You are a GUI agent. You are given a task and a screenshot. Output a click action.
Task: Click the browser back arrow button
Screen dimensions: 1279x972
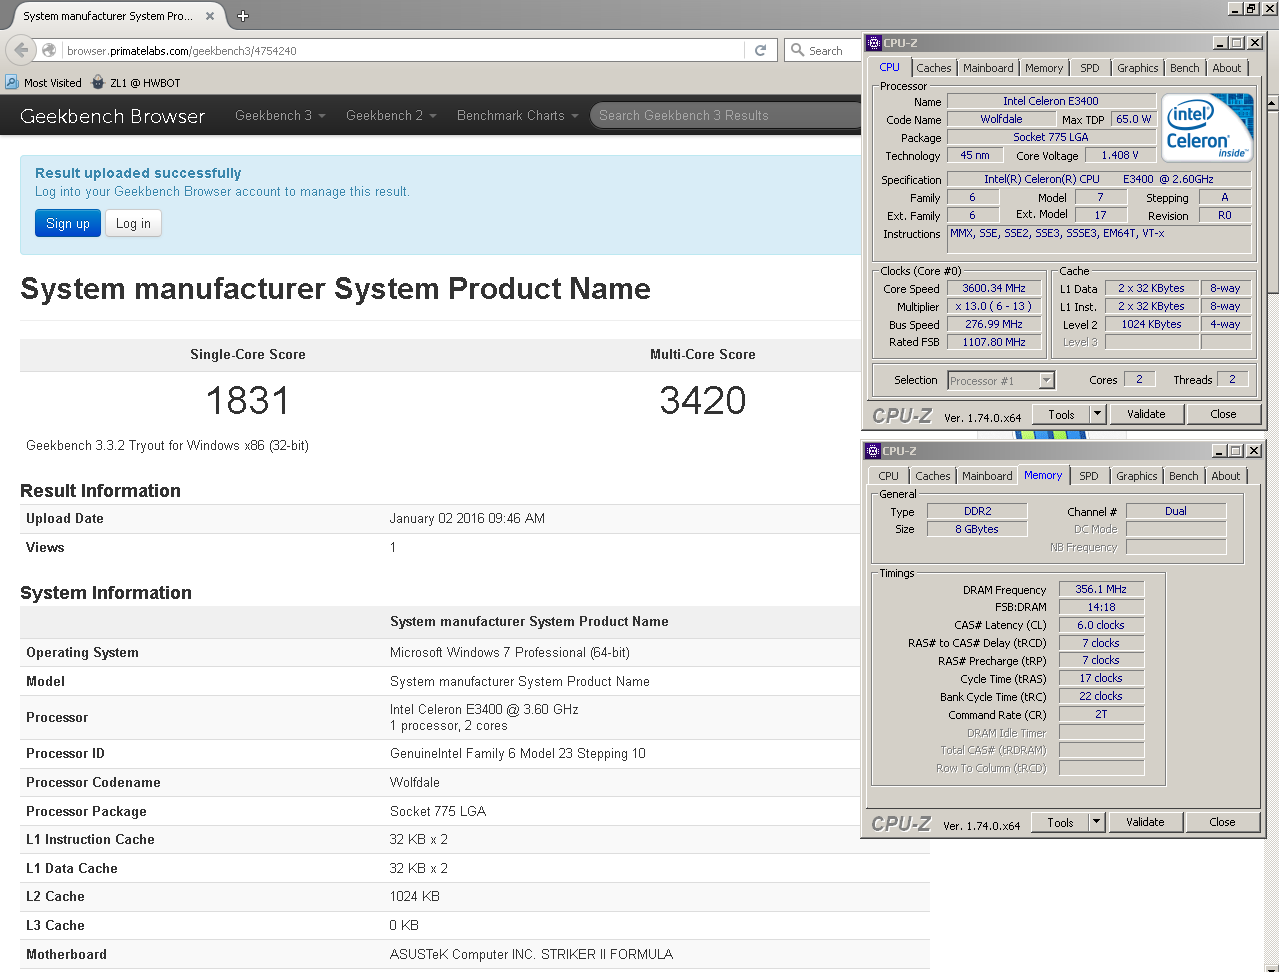coord(21,50)
